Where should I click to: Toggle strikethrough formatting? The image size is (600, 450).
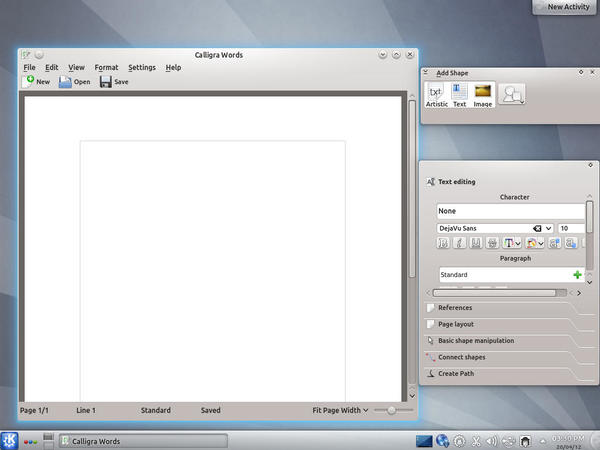492,243
